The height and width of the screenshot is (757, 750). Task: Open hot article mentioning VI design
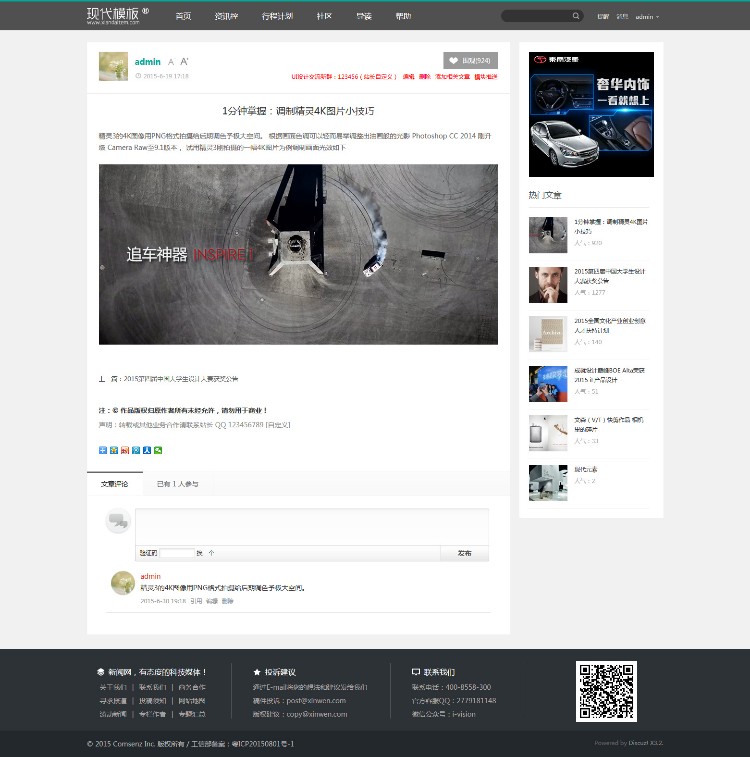[609, 424]
